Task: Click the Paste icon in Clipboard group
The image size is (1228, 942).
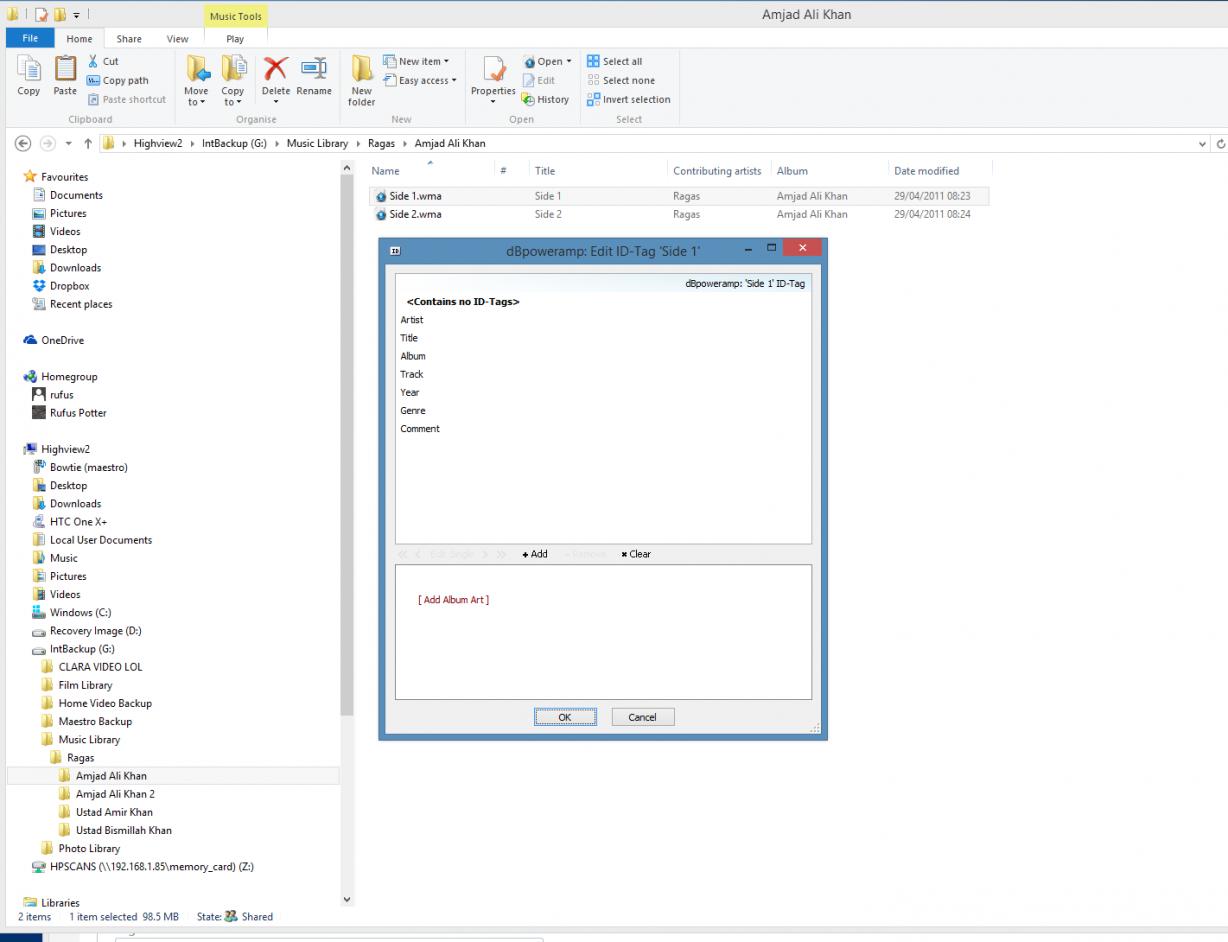Action: [x=65, y=70]
